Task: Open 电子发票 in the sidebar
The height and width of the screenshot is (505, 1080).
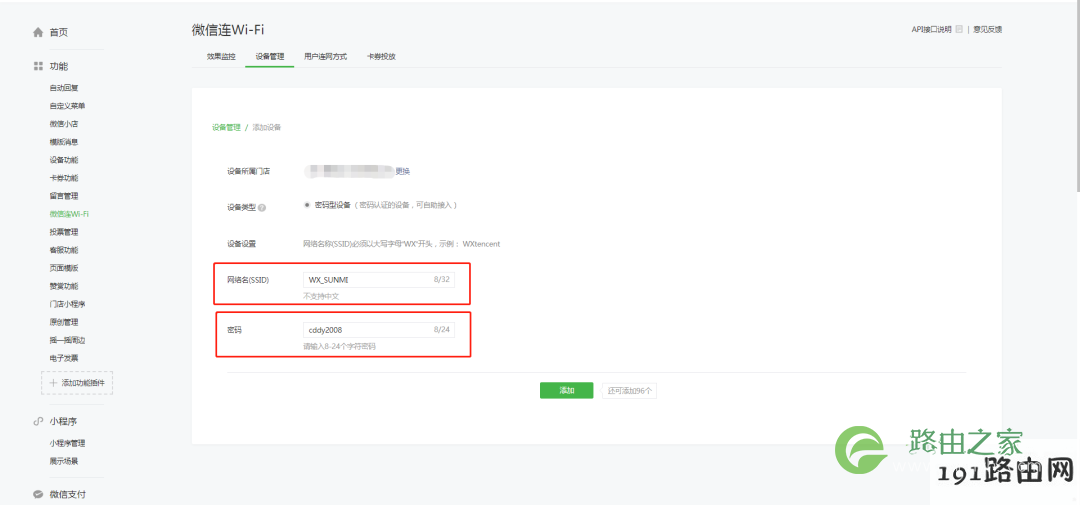Action: tap(63, 358)
